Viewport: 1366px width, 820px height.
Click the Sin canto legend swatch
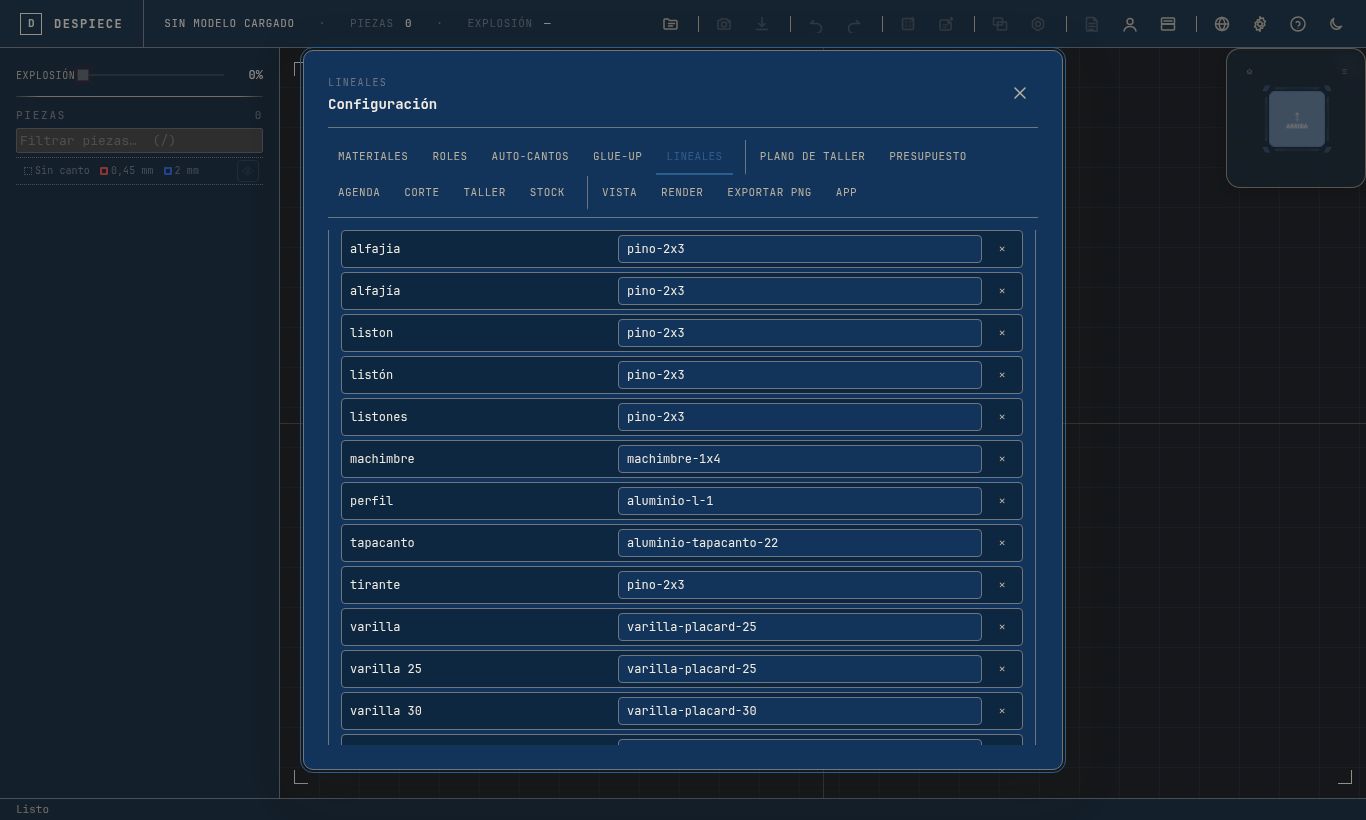(x=28, y=171)
